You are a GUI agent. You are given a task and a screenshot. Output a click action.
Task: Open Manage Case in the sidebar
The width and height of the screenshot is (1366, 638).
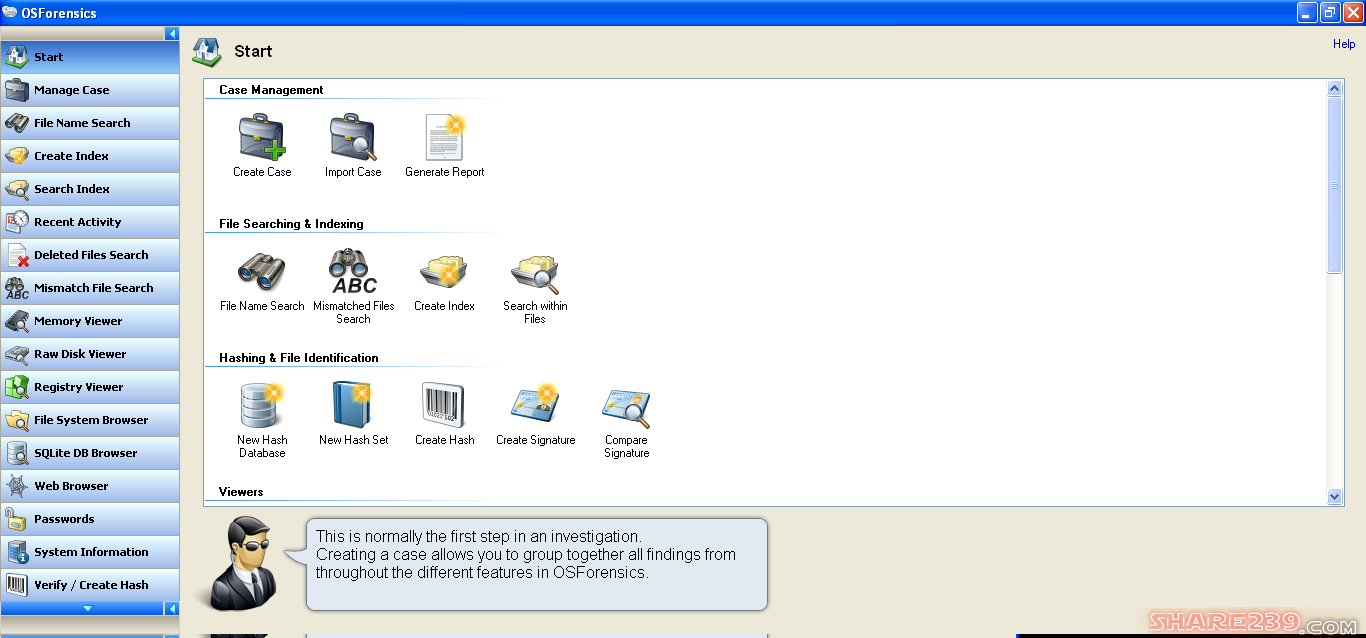coord(90,90)
